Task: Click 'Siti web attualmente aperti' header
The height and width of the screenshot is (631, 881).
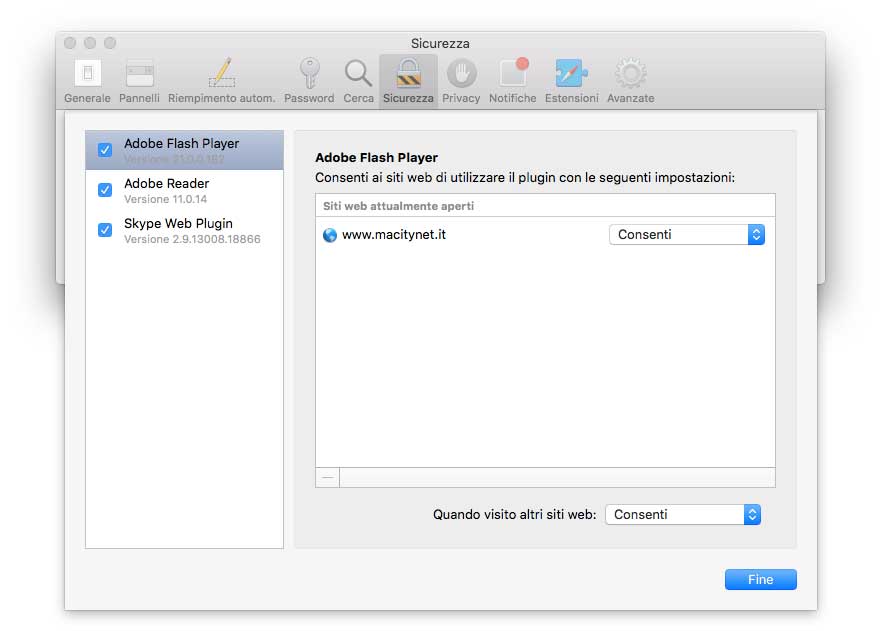Action: 398,206
